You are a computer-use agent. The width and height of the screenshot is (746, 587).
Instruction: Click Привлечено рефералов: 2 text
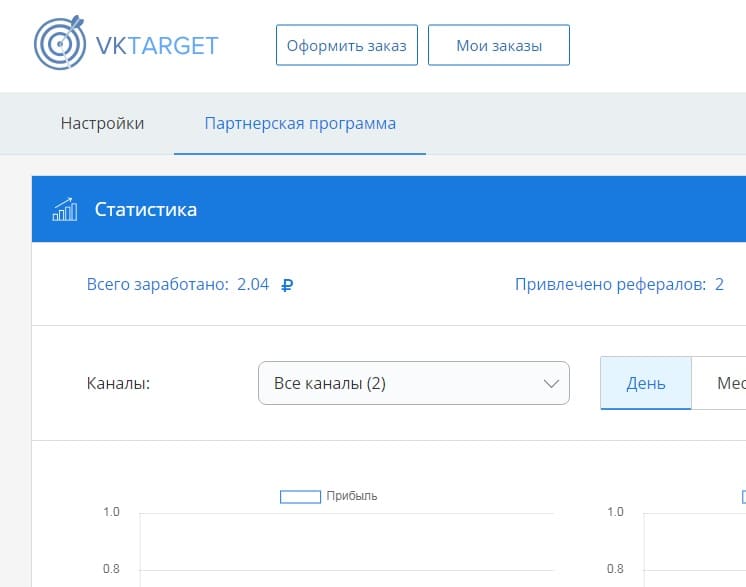tap(619, 284)
